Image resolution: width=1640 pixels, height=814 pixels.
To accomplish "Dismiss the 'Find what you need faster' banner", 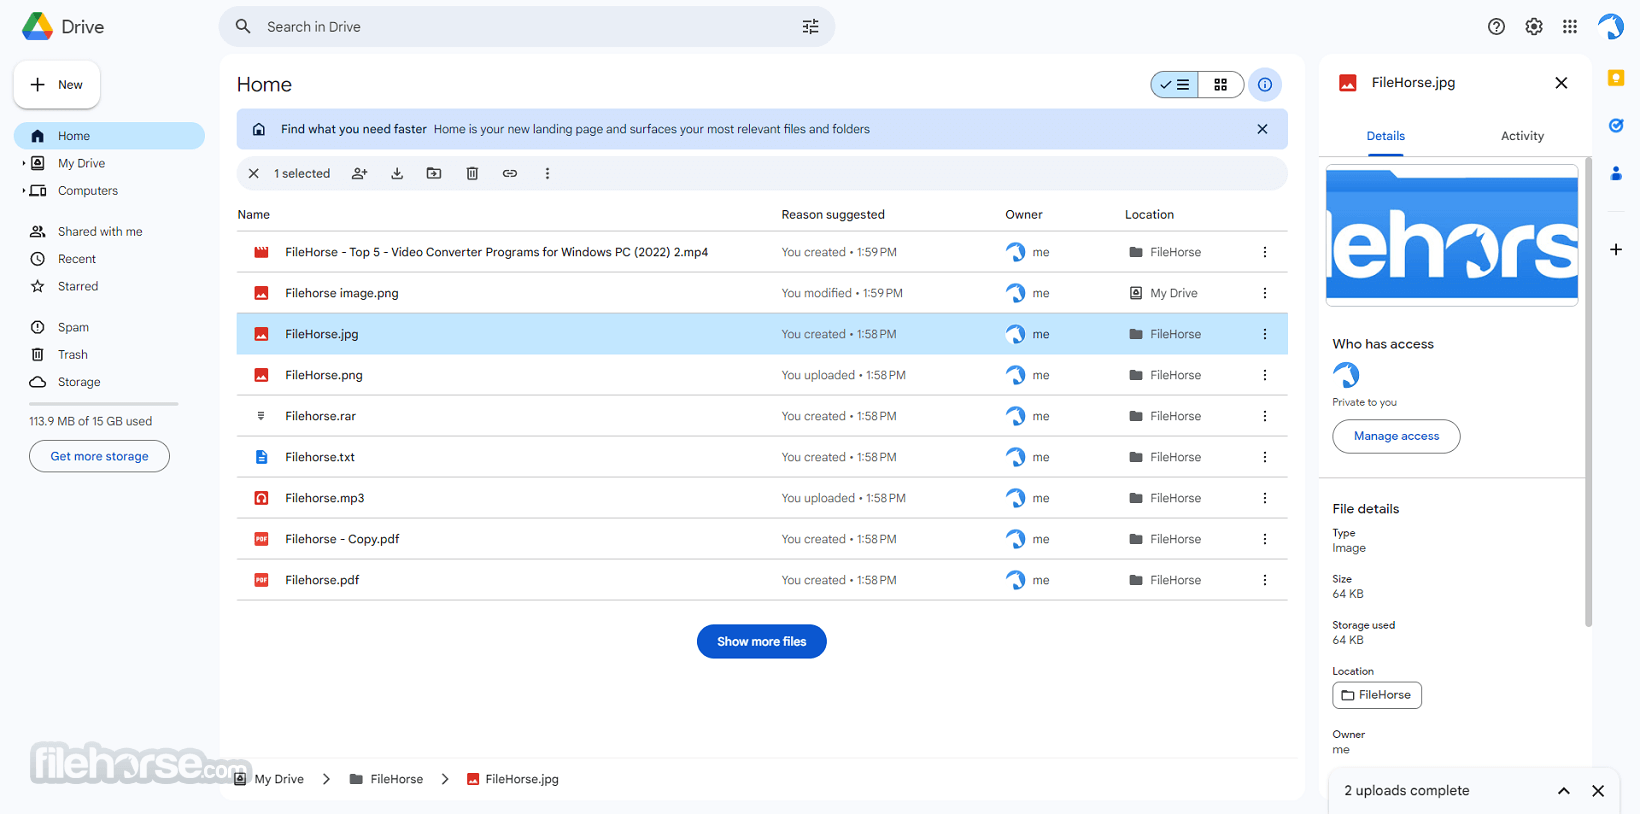I will (1262, 129).
